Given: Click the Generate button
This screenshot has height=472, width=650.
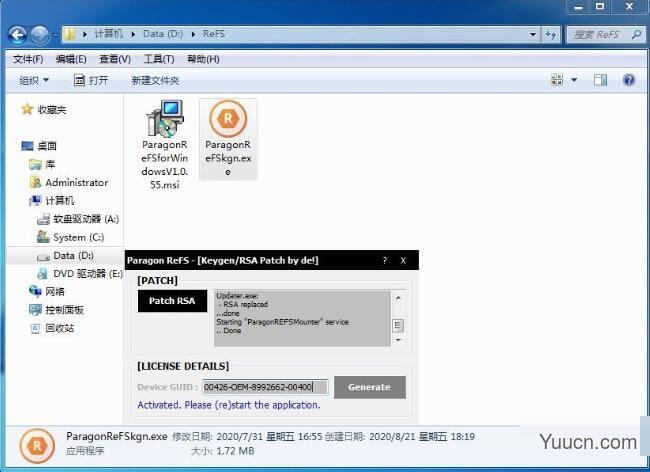Looking at the screenshot, I should (x=370, y=387).
